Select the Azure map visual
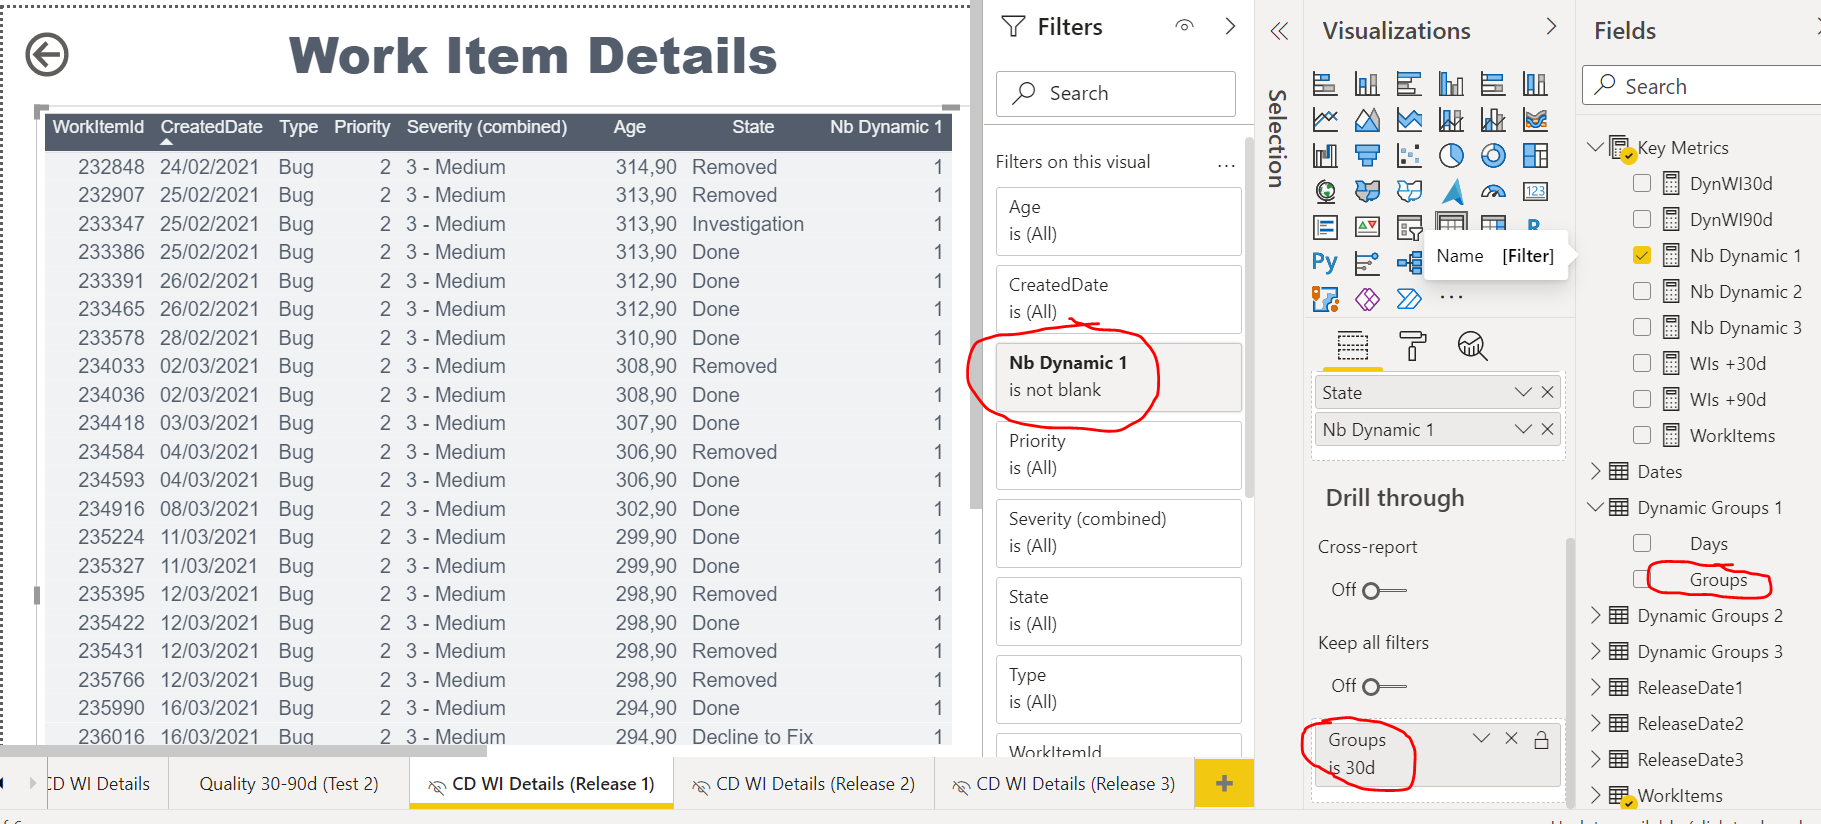The height and width of the screenshot is (824, 1821). pos(1451,191)
